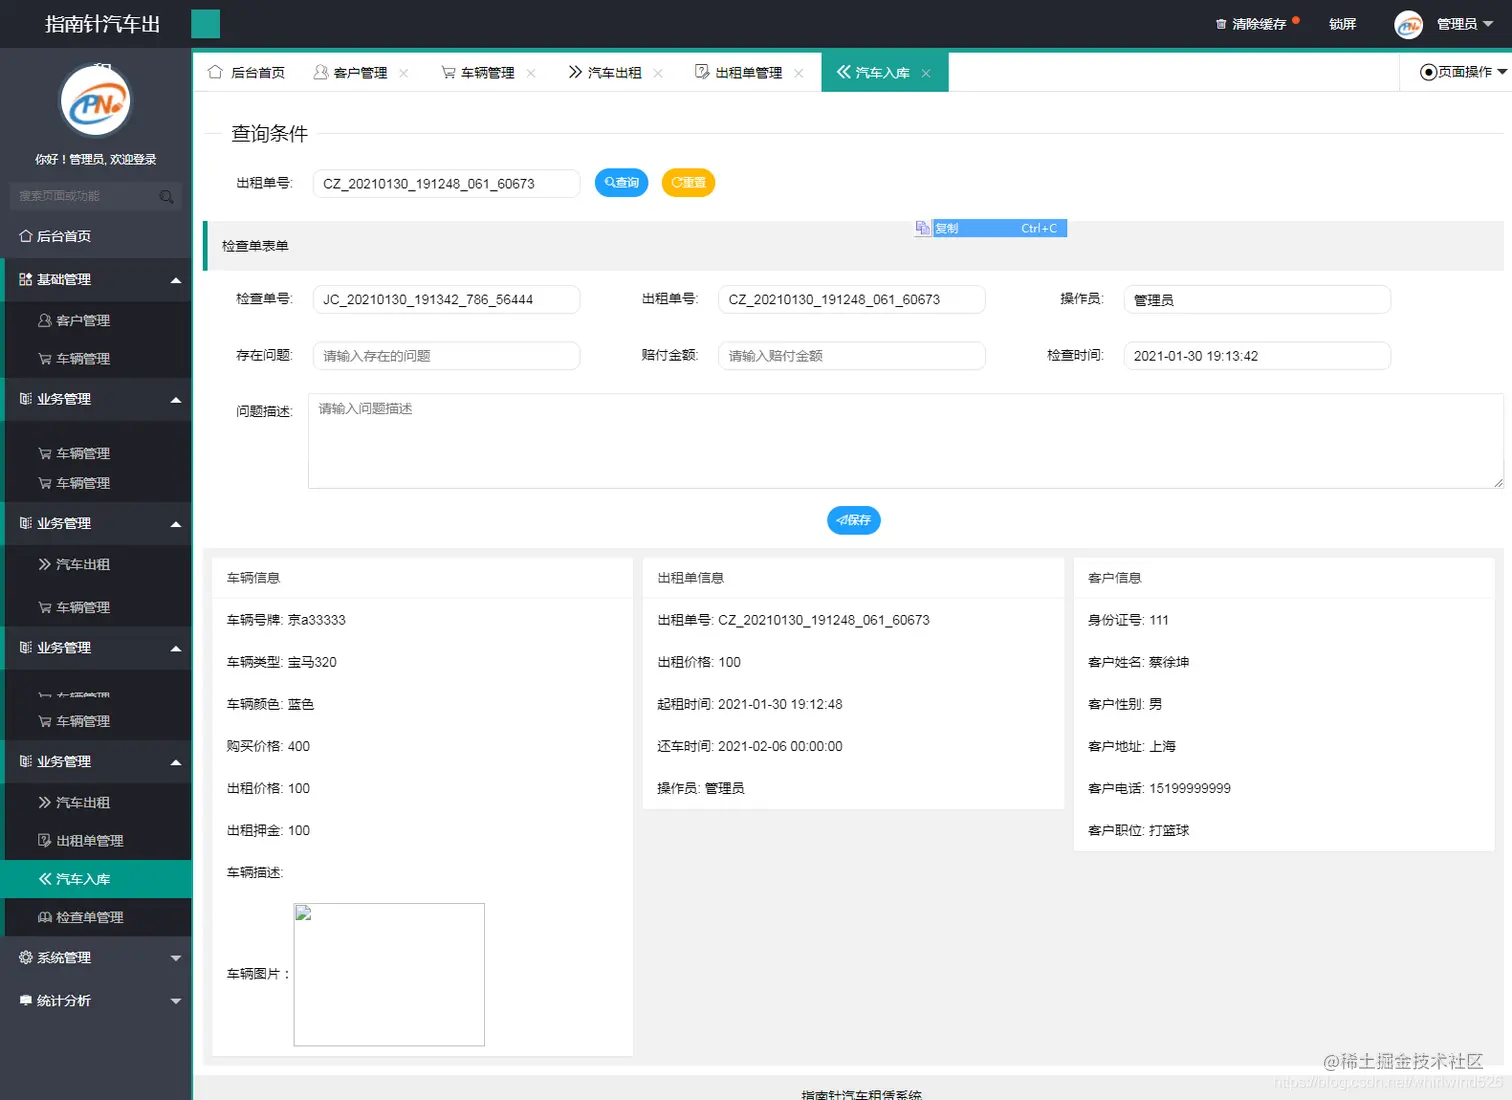Close the active 汽车入库 tab with its x
Screen dimensions: 1512x1100
926,73
